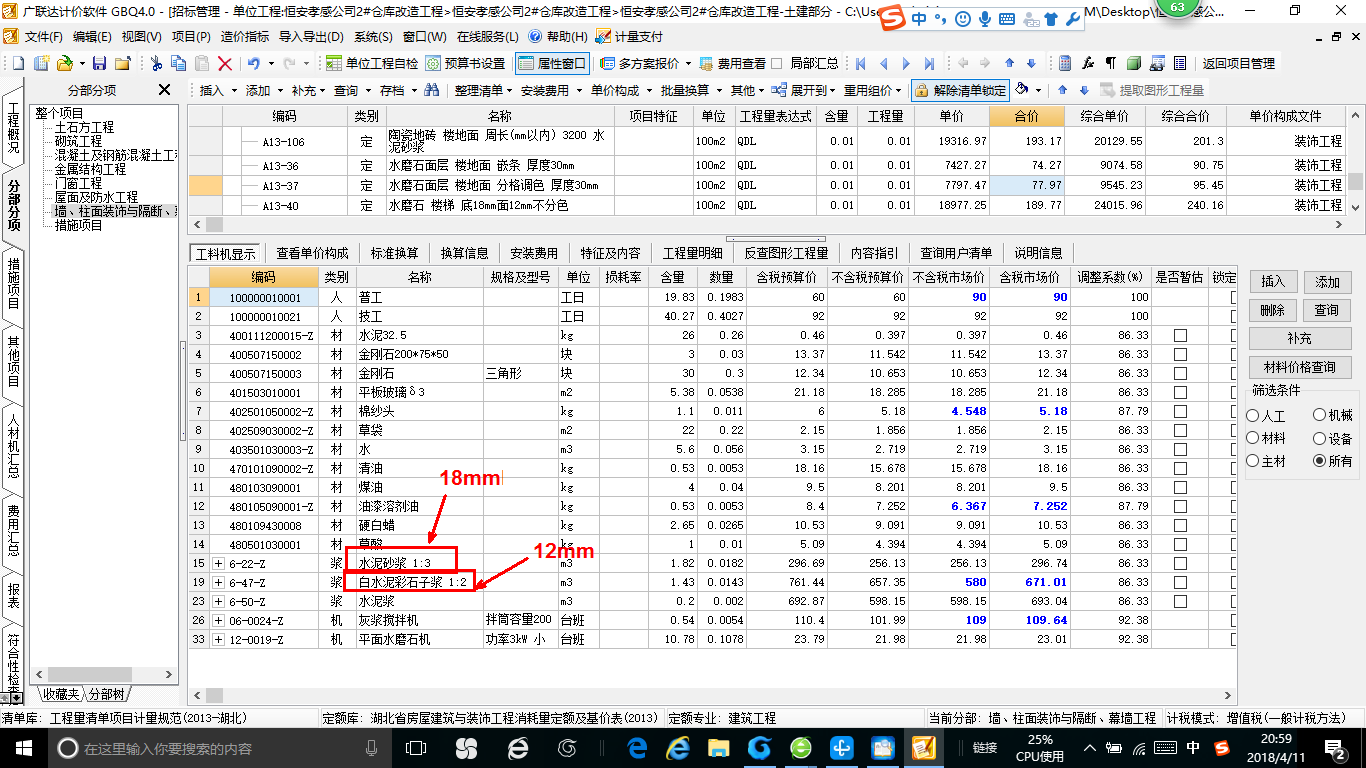Click the red X delete icon

(225, 63)
